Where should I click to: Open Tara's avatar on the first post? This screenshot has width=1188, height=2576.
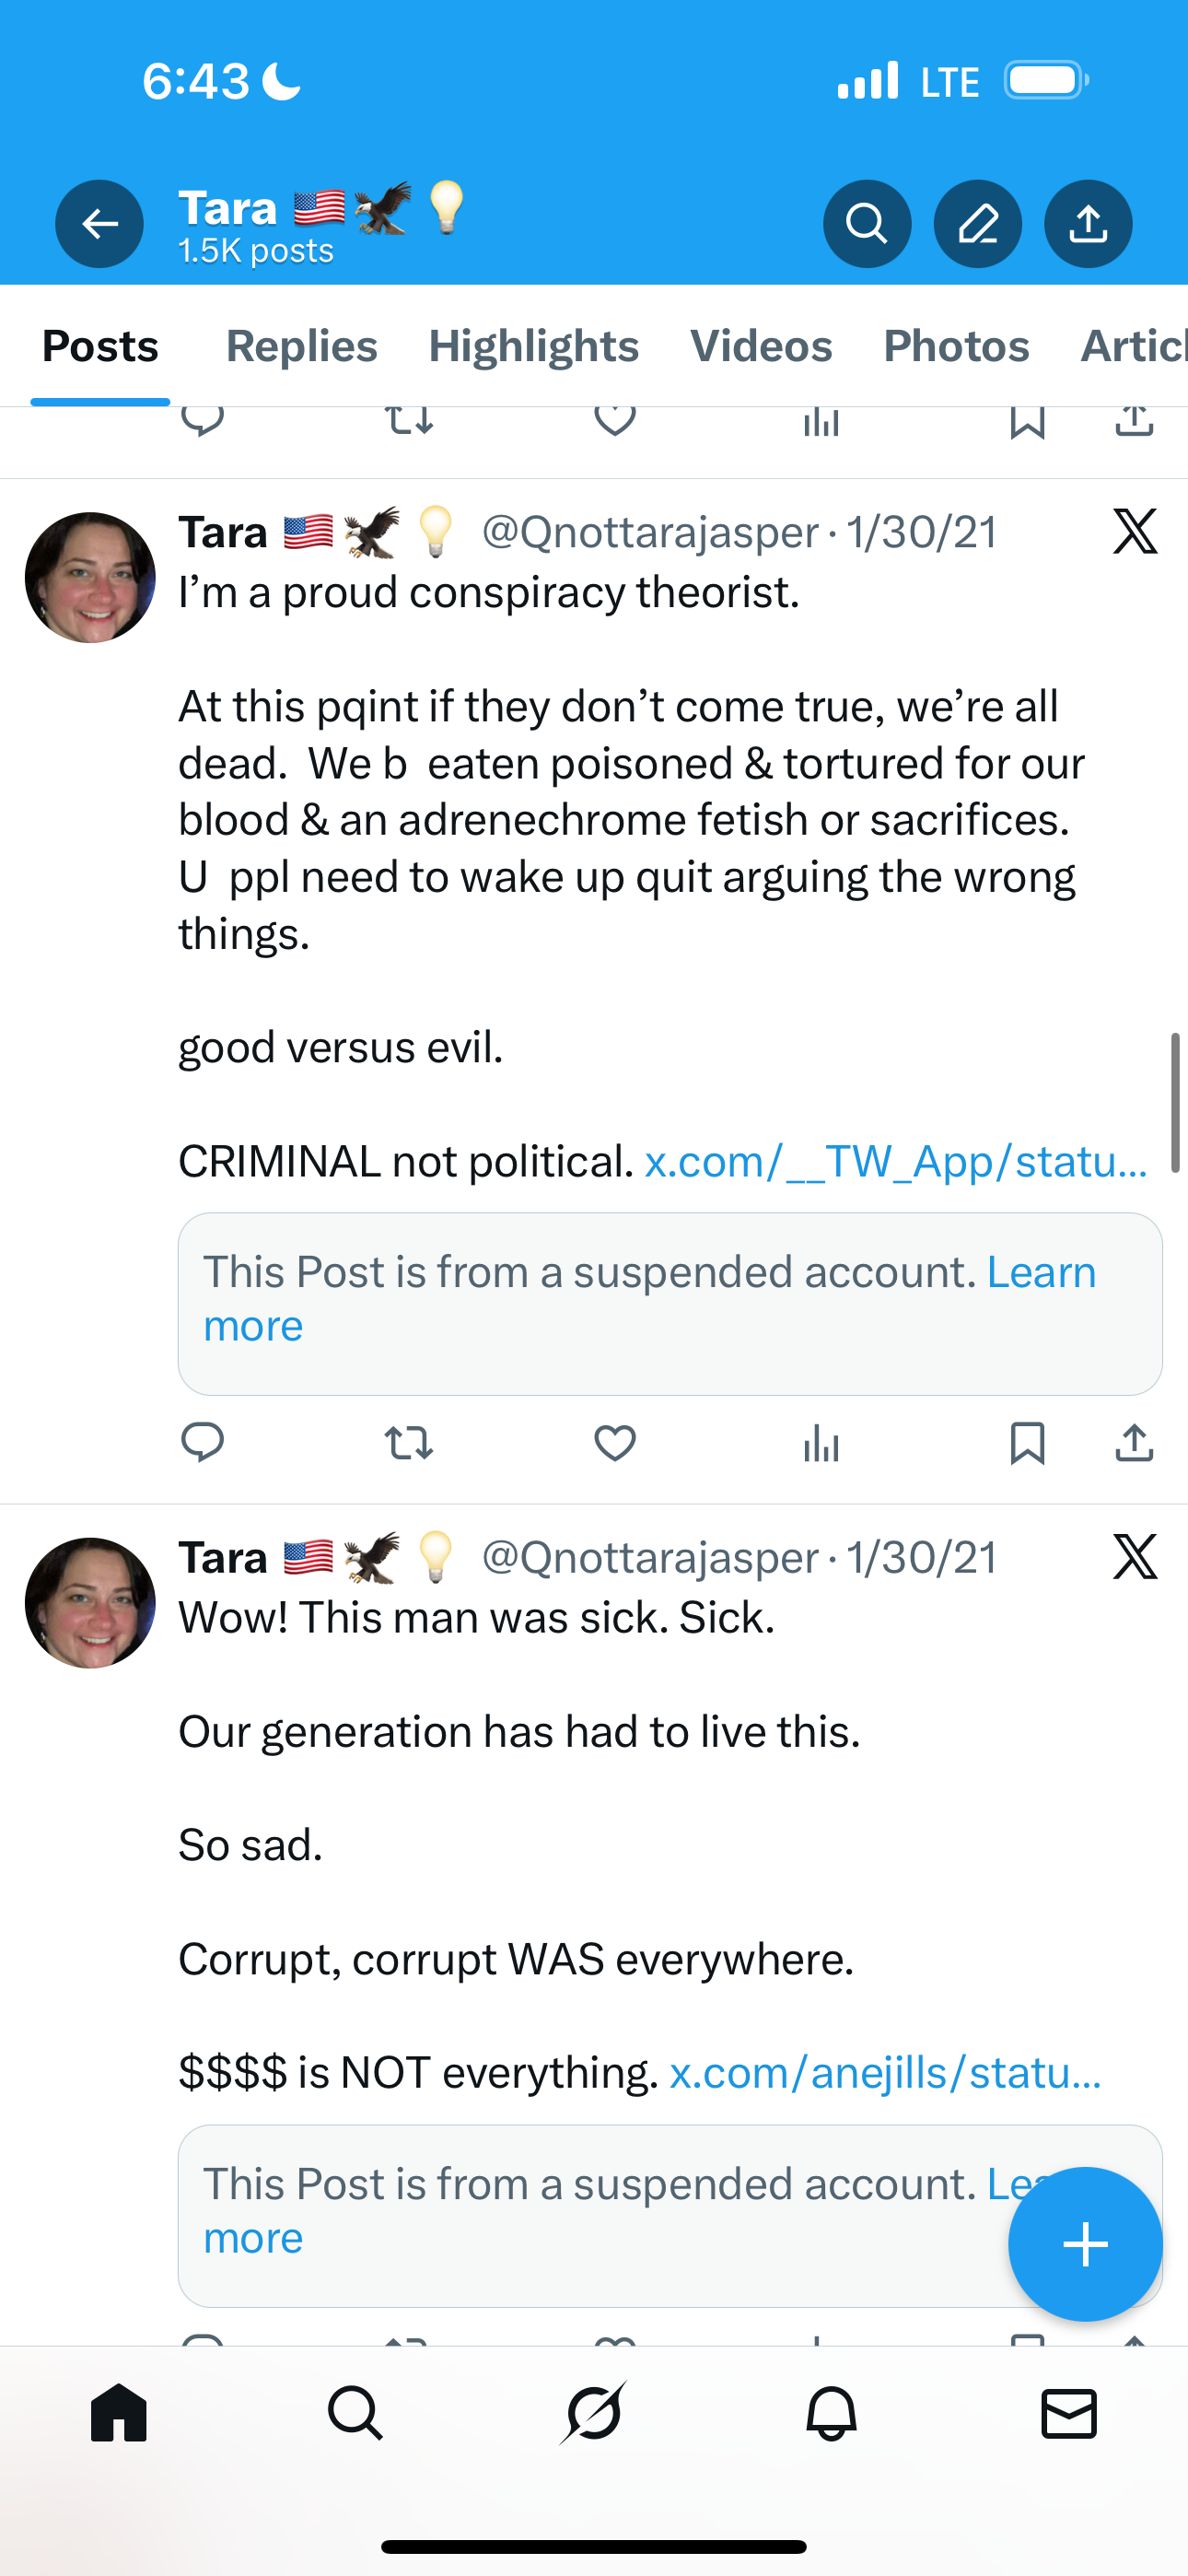[90, 578]
